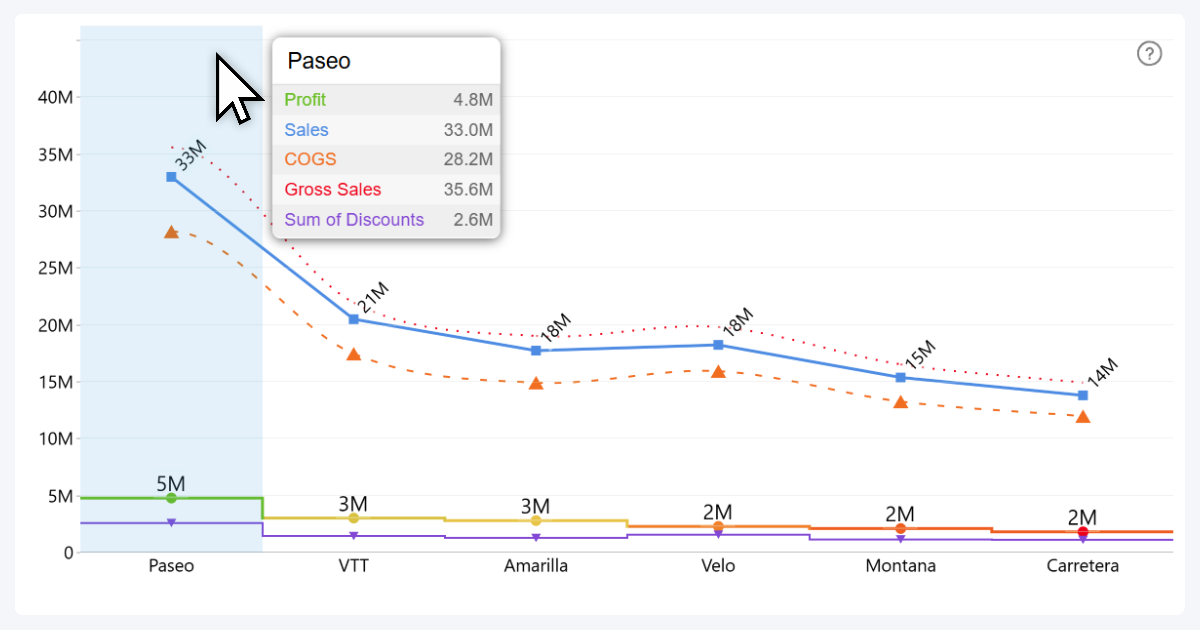Viewport: 1200px width, 630px height.
Task: Click the yellow Profit dot for VTT
Action: coord(354,518)
